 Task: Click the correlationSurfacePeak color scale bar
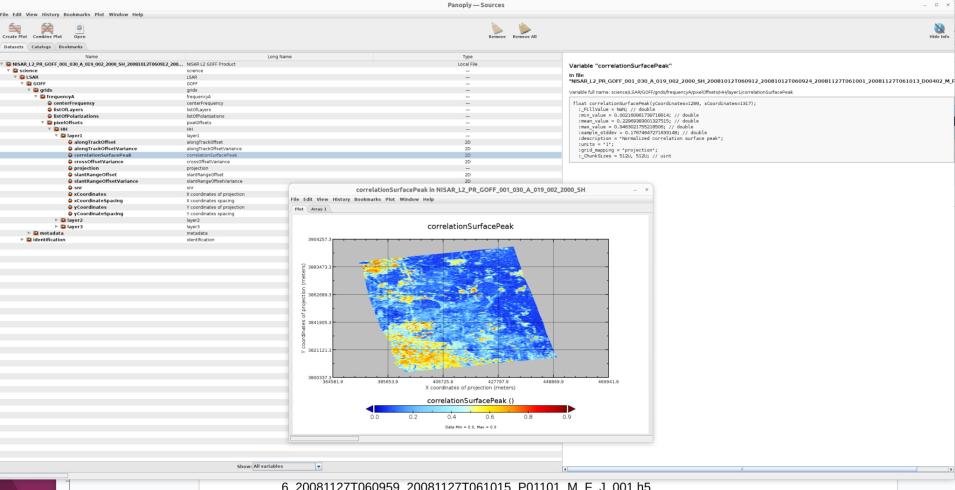(470, 409)
